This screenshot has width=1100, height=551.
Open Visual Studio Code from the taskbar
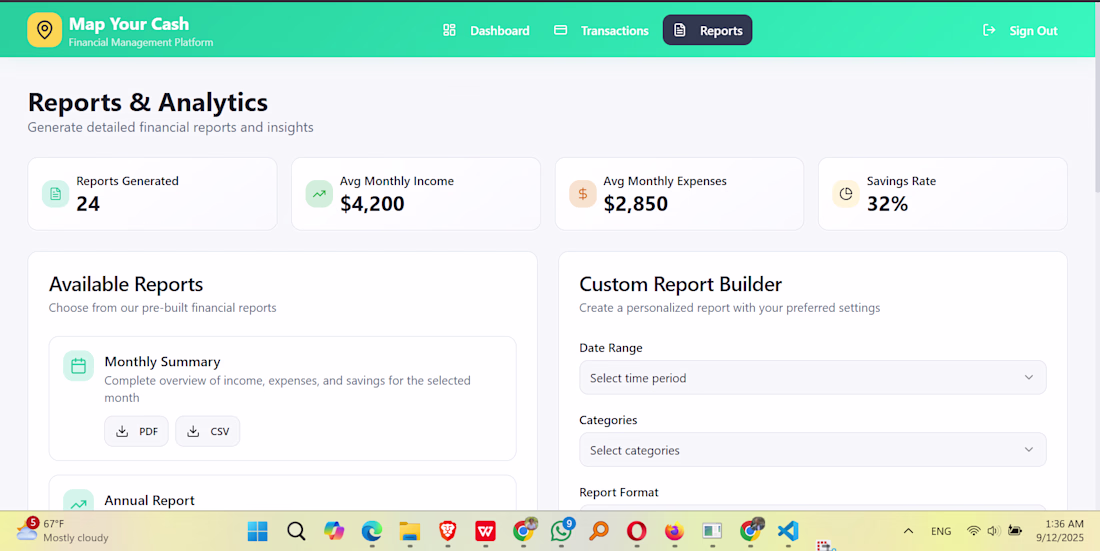tap(788, 531)
